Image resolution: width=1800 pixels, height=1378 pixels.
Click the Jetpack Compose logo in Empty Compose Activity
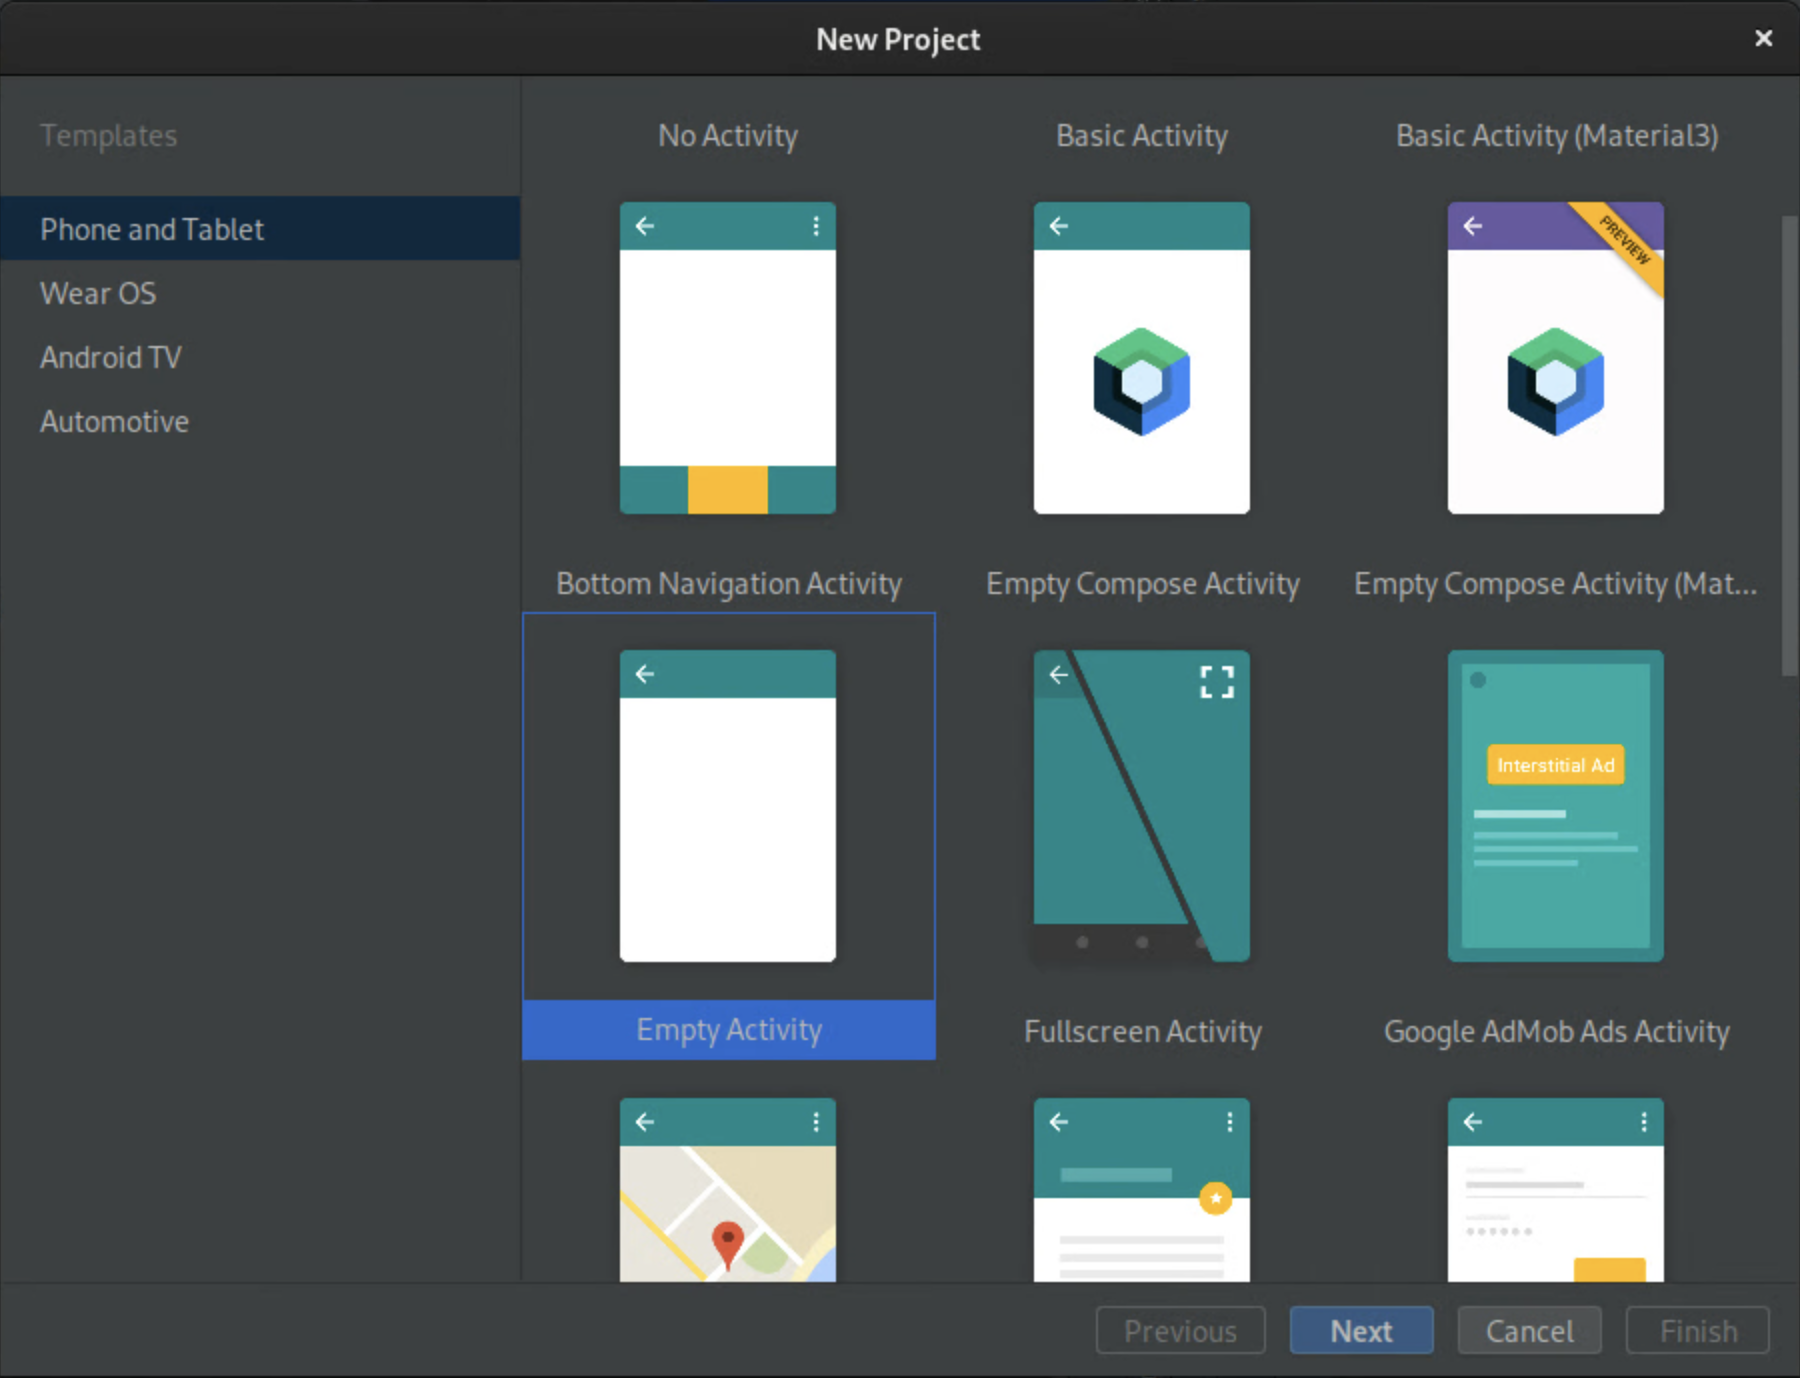(1141, 381)
